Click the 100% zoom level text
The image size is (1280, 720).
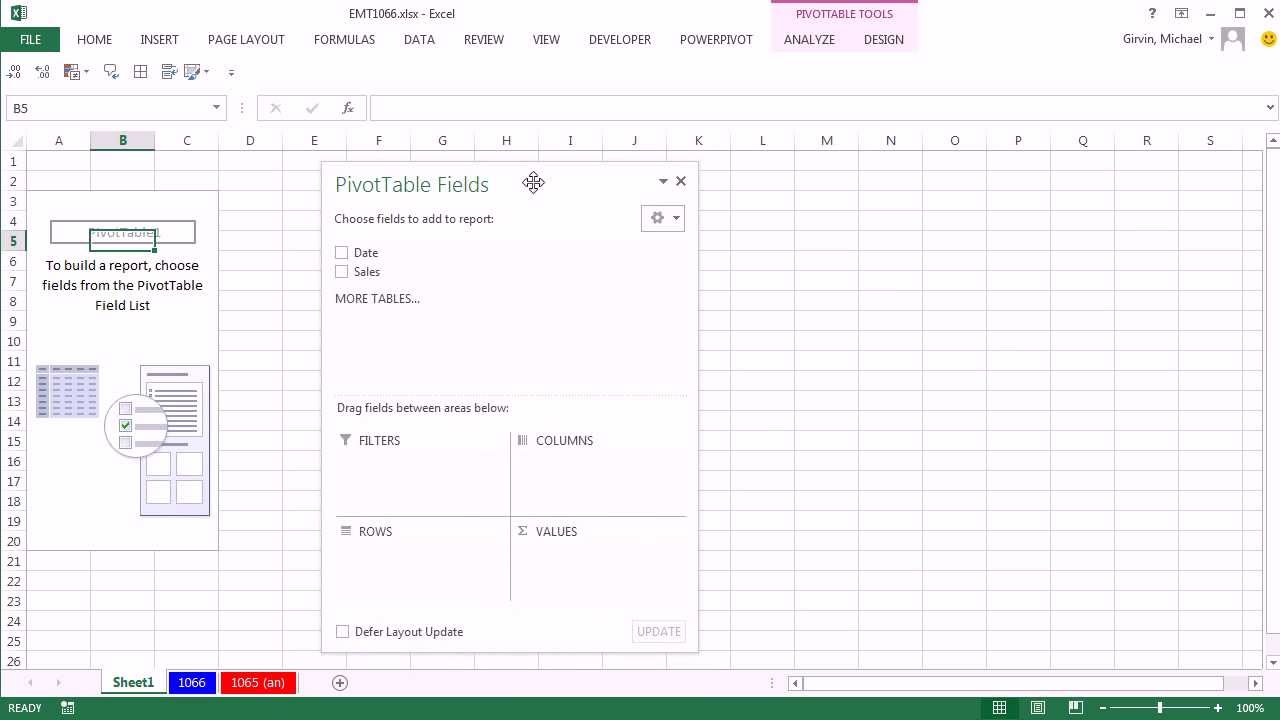[x=1250, y=708]
